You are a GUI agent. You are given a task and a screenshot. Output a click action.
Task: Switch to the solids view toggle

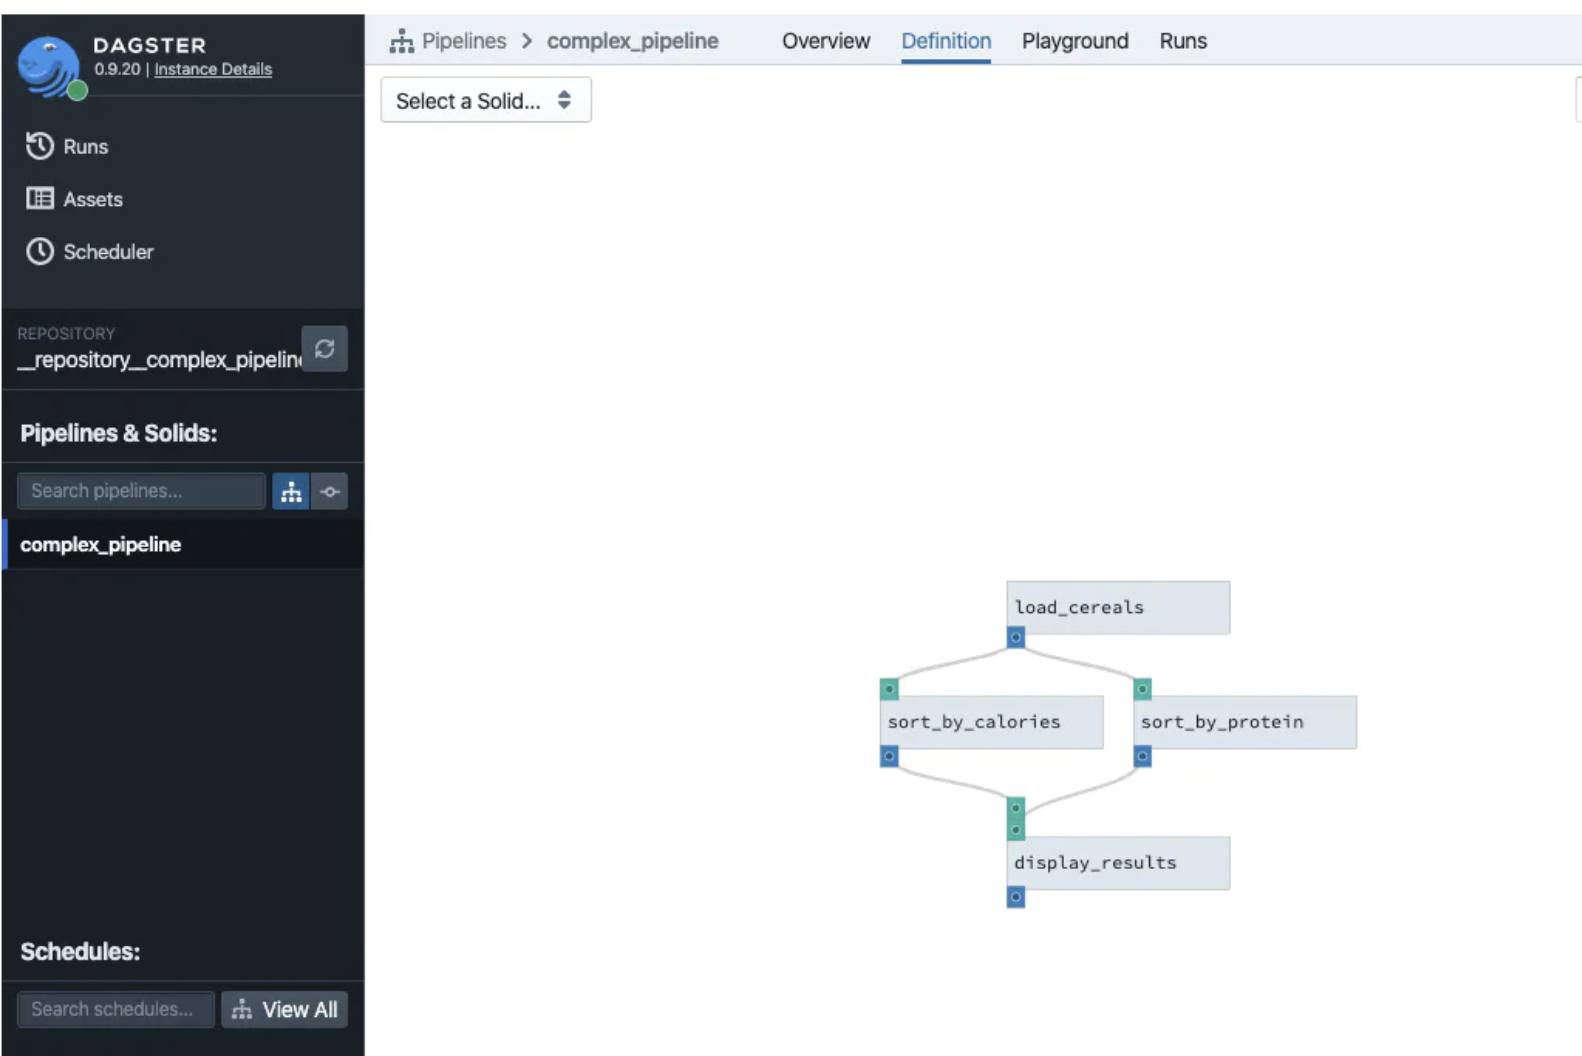pos(330,491)
